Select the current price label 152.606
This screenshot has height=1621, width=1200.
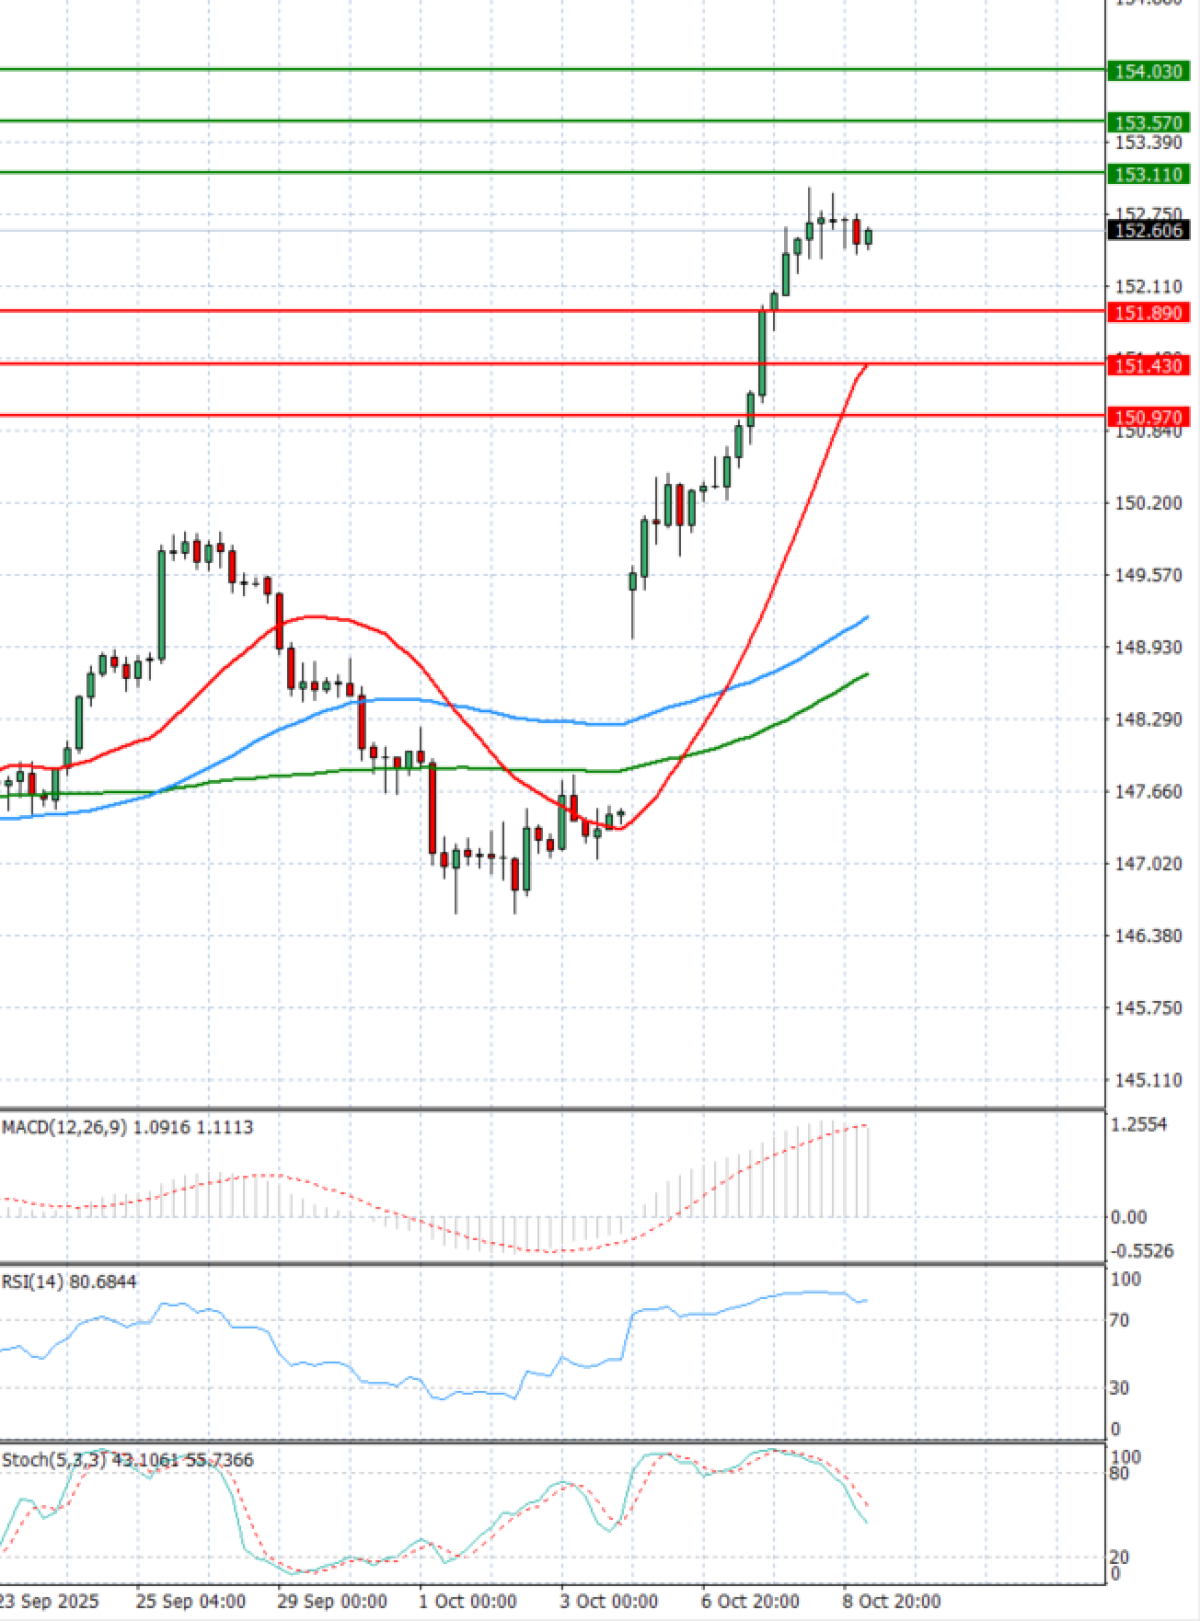click(x=1147, y=230)
